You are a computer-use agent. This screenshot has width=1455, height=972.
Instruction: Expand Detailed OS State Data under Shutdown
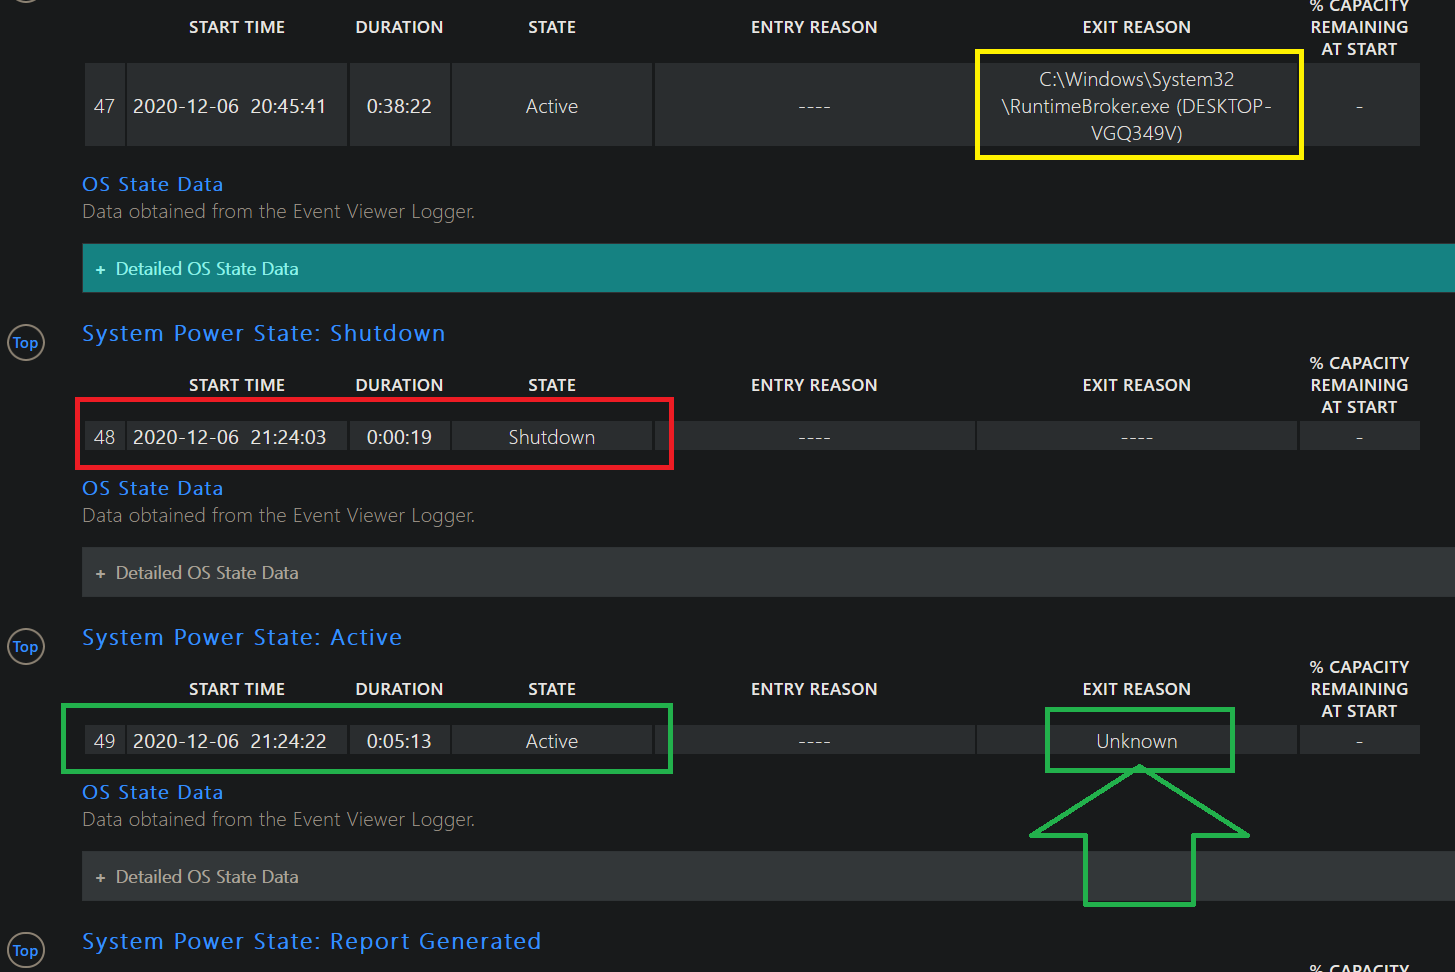pos(768,572)
